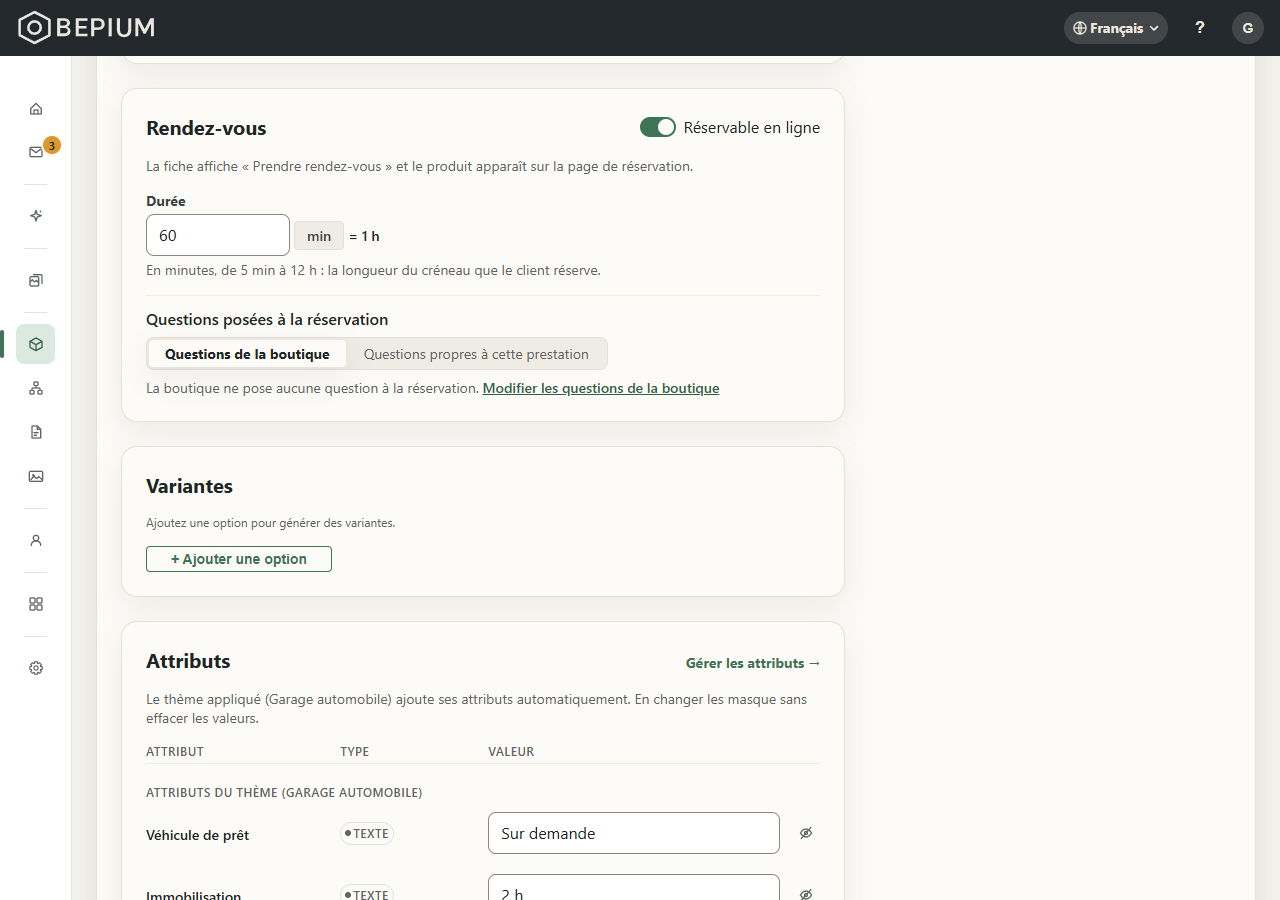Select Questions de la boutique tab

tap(247, 354)
